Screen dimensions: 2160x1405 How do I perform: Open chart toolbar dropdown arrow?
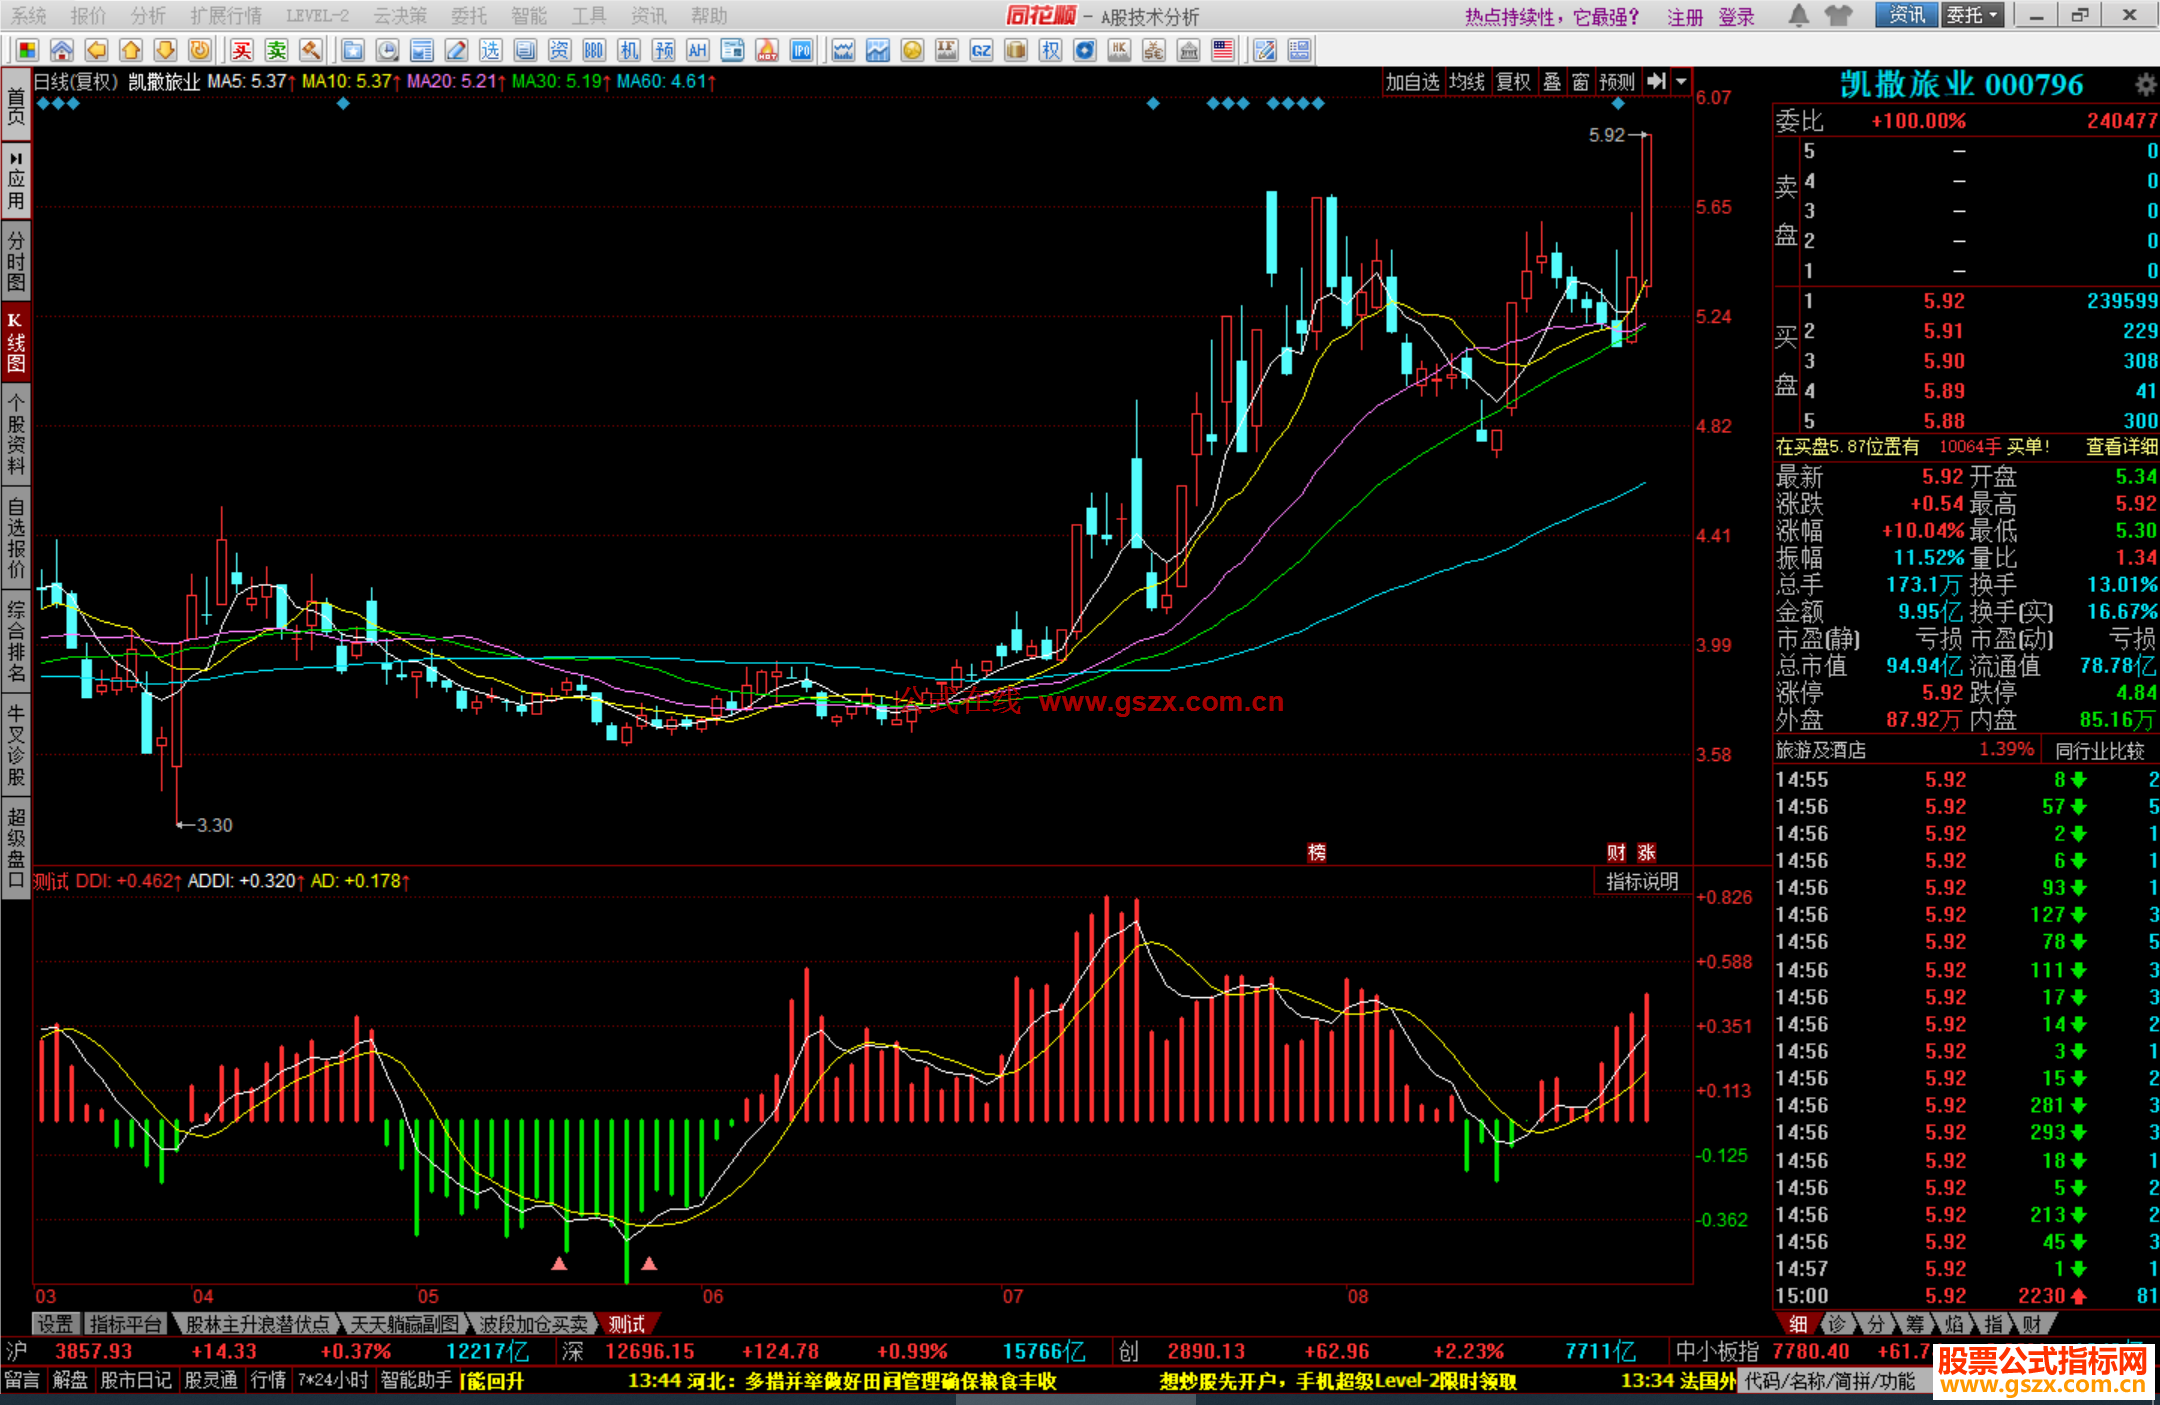(x=1682, y=82)
